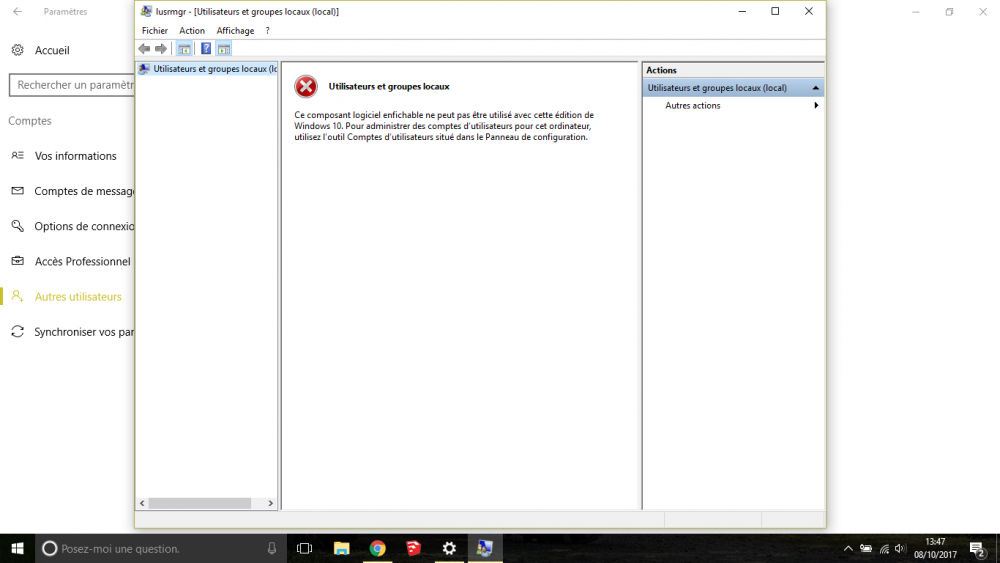Click the lusrmgr title bar app icon
Viewport: 1000px width, 563px height.
[146, 11]
